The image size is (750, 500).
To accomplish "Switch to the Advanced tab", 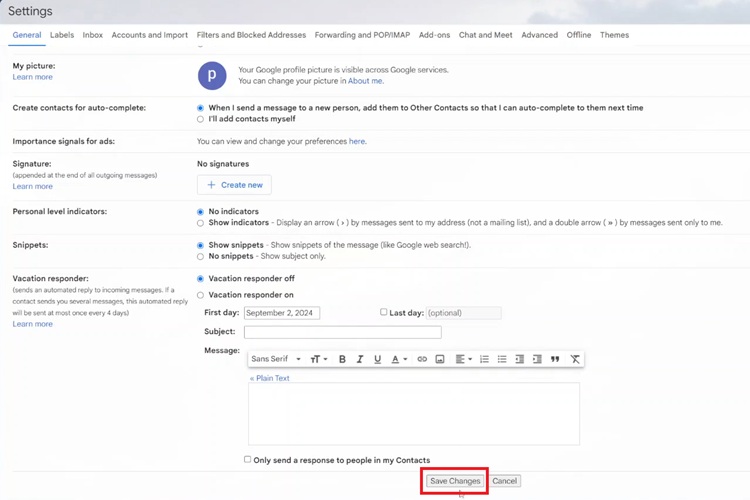I will coord(540,35).
